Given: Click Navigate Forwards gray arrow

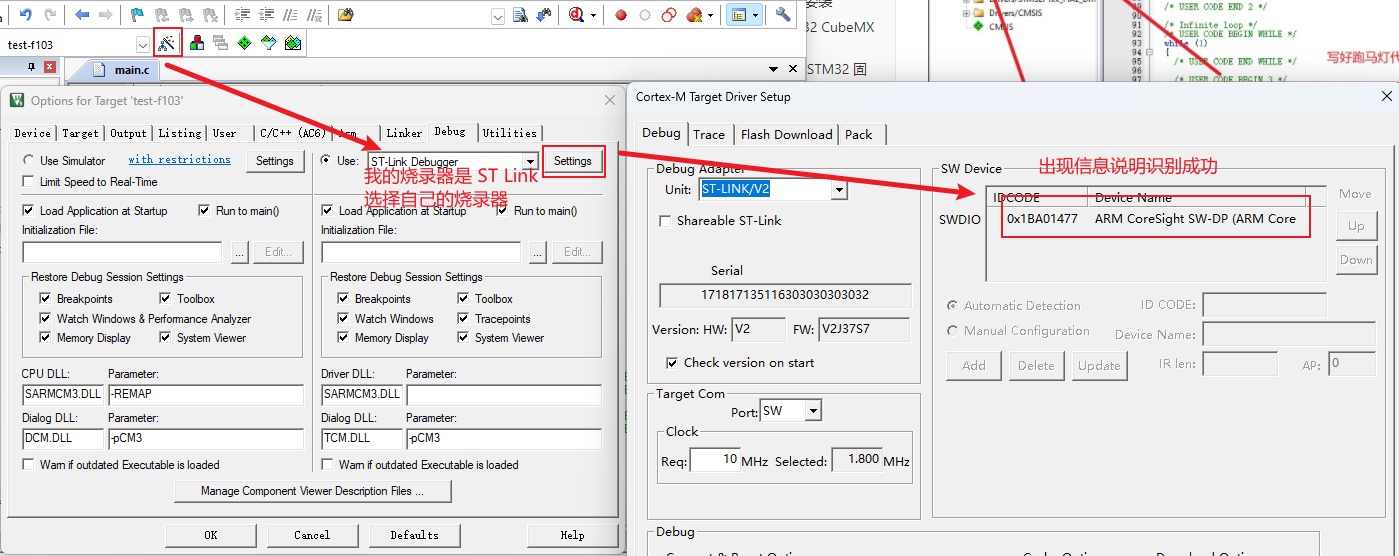Looking at the screenshot, I should coord(104,15).
